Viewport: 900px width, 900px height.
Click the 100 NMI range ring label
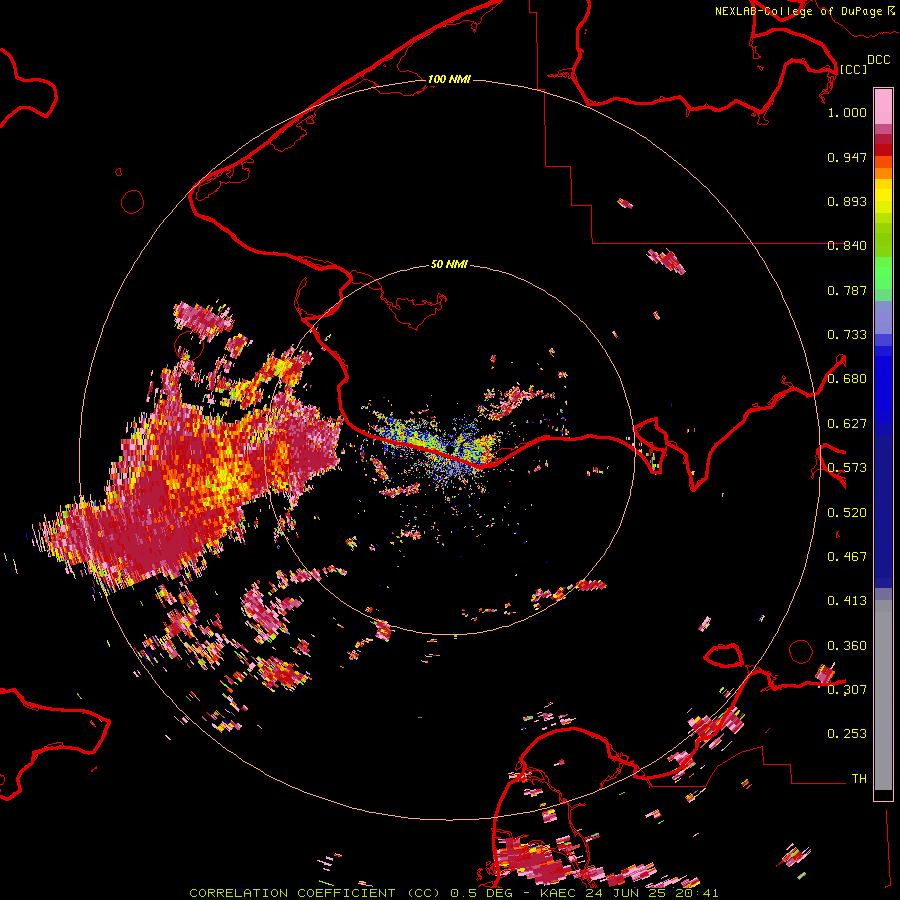coord(449,79)
